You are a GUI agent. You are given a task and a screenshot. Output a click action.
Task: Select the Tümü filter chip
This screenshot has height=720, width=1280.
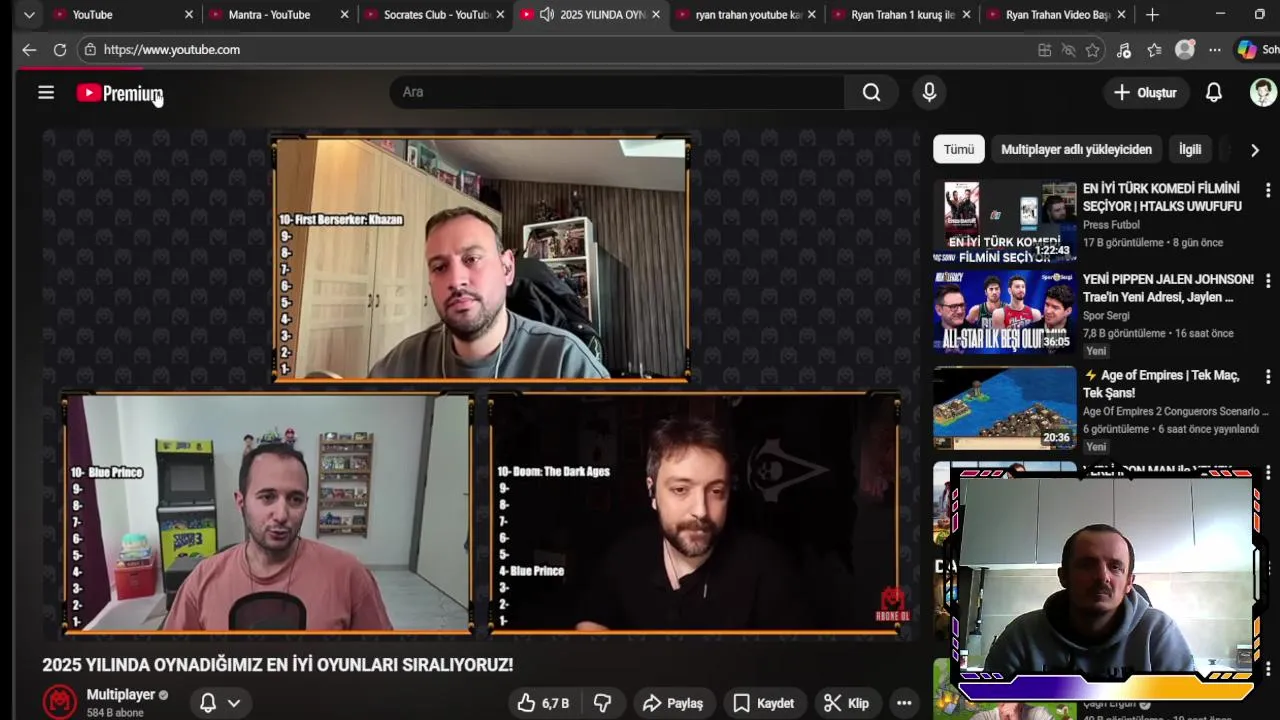click(959, 149)
